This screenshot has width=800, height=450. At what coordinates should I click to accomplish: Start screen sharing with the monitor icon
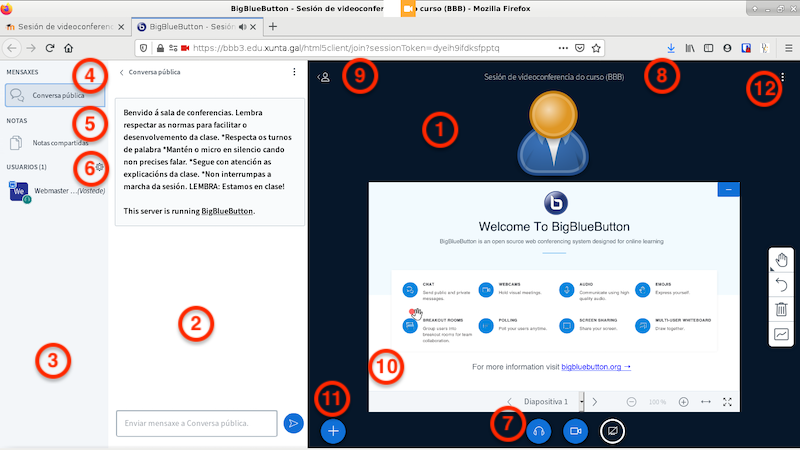pyautogui.click(x=611, y=431)
